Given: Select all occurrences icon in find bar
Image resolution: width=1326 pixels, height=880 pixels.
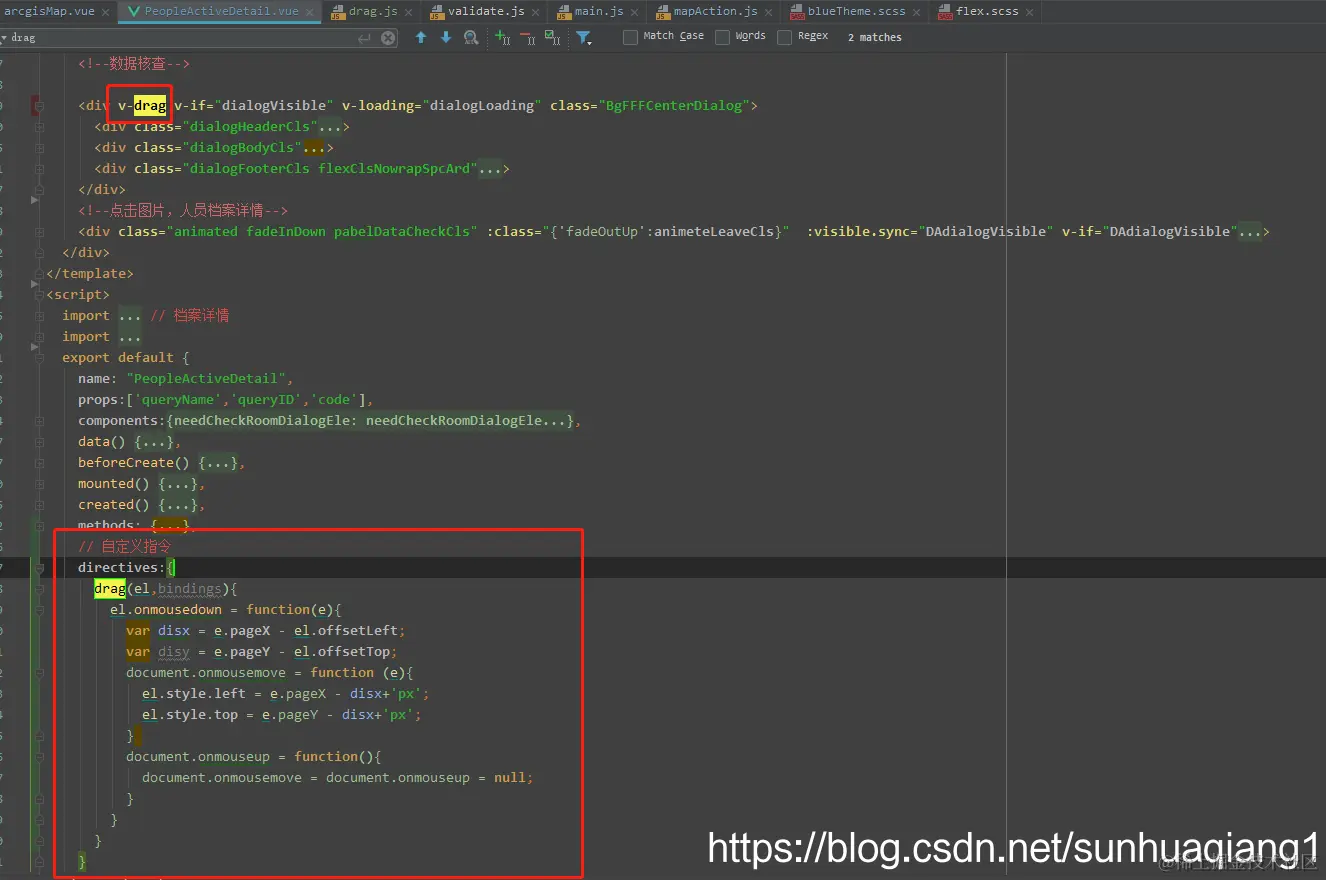Looking at the screenshot, I should click(x=552, y=37).
